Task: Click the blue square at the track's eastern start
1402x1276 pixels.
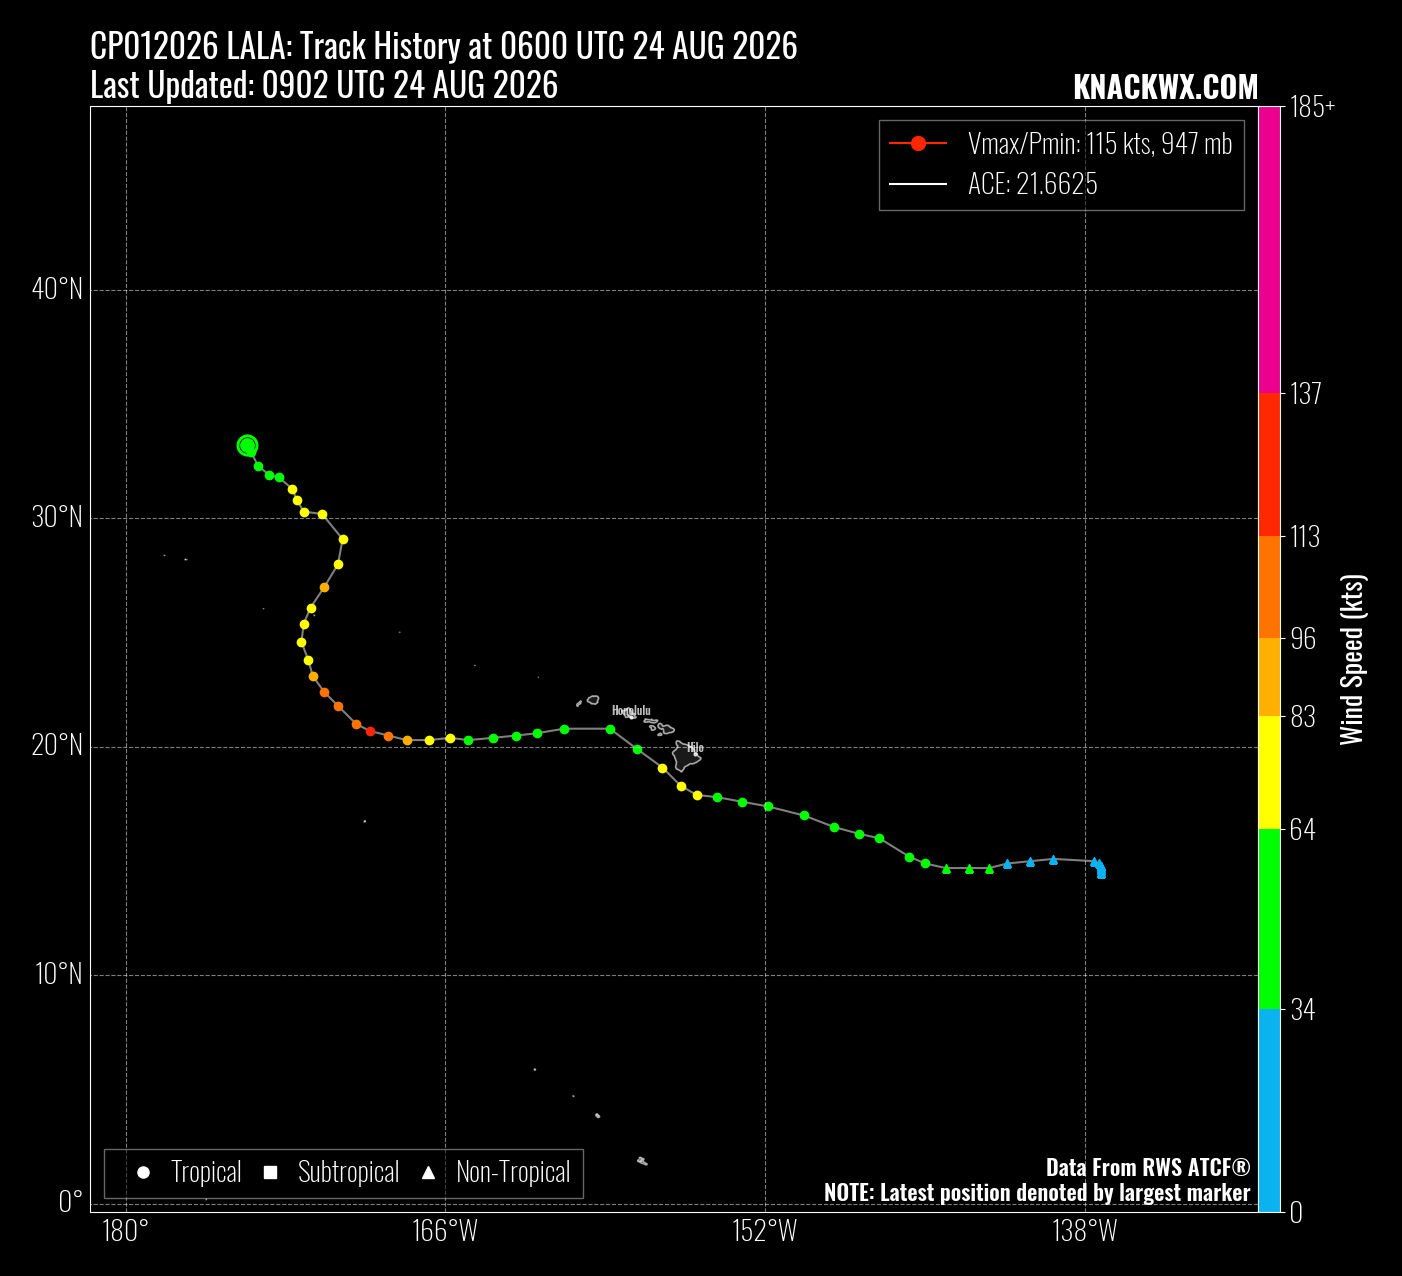Action: point(1101,874)
